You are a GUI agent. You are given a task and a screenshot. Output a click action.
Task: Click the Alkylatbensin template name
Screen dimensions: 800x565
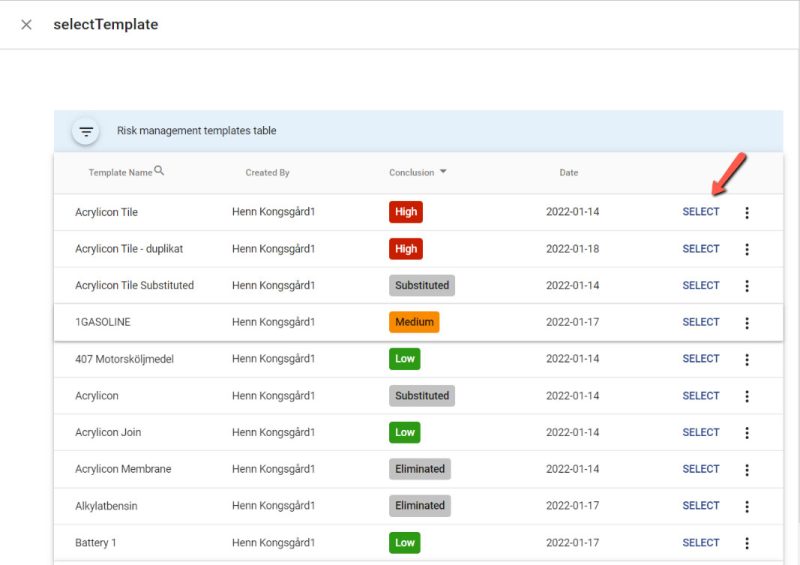pos(106,506)
